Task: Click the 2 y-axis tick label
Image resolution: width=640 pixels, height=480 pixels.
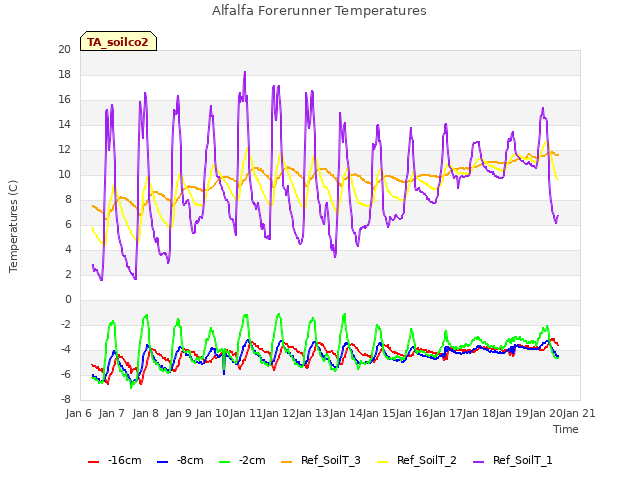Action: [68, 275]
